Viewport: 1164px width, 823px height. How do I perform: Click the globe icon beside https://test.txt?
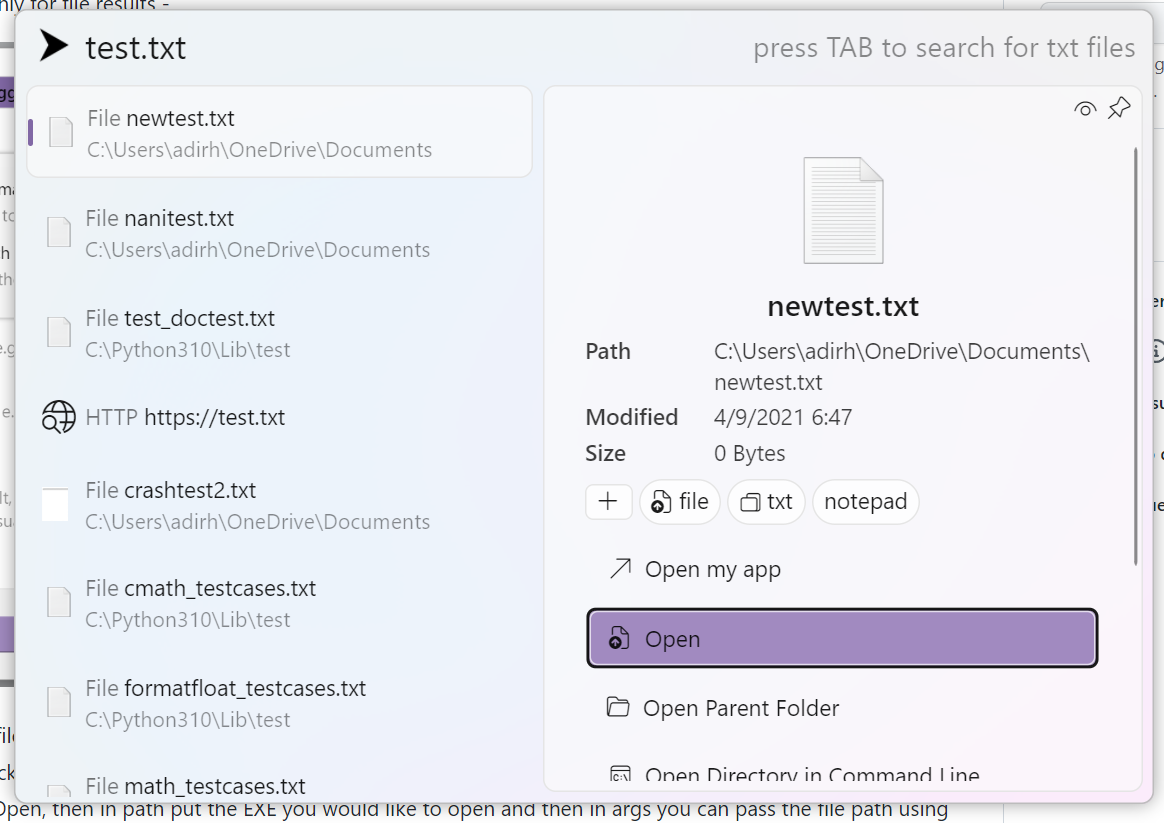point(57,417)
